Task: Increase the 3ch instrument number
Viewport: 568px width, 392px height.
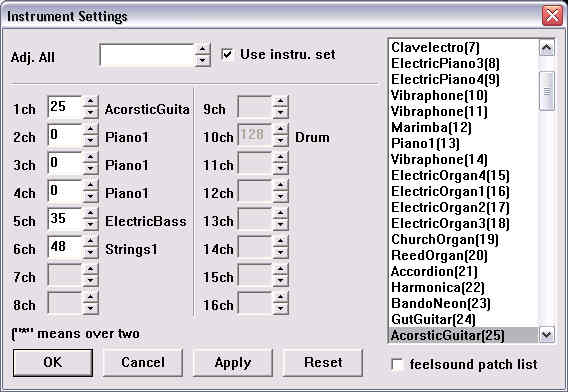Action: (x=91, y=157)
